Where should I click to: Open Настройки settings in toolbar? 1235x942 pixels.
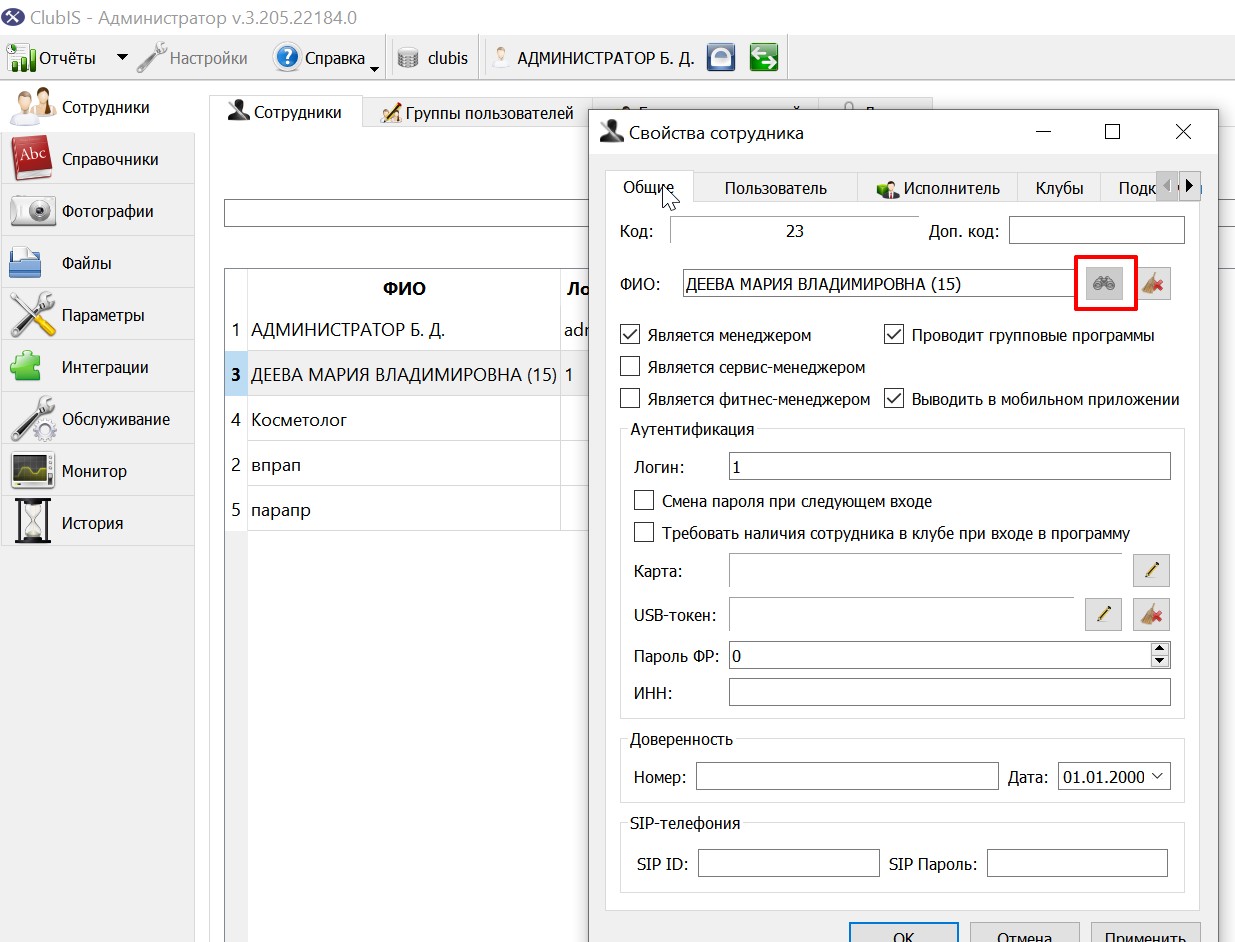point(193,58)
